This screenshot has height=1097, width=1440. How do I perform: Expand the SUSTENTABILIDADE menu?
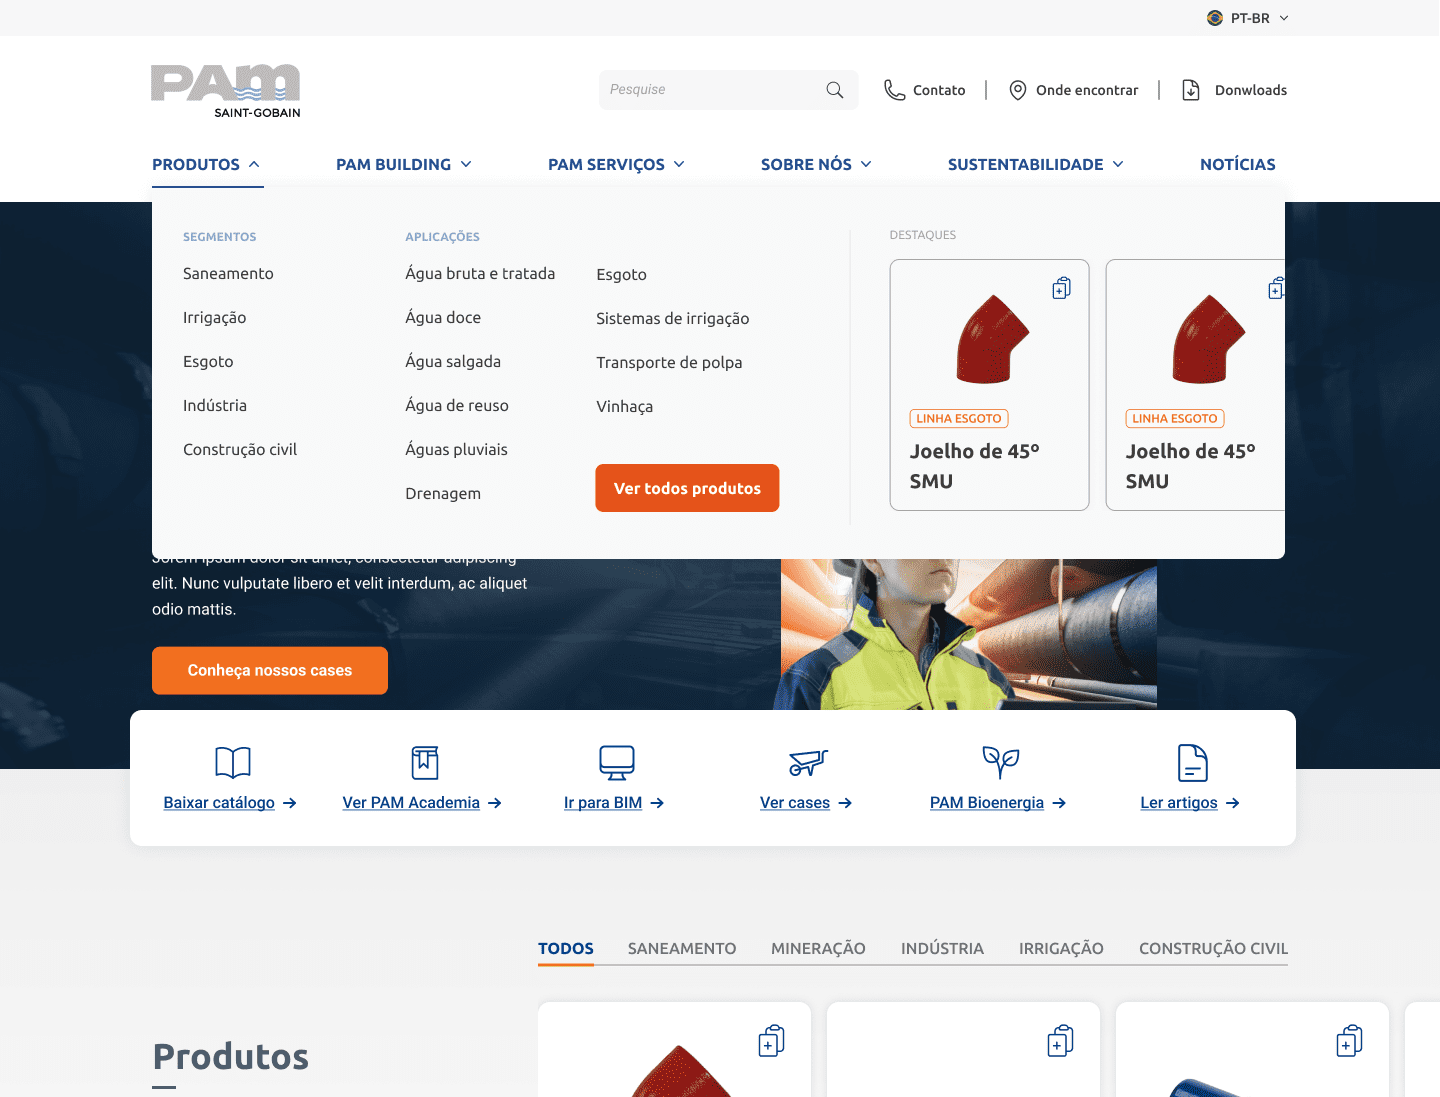(1036, 164)
